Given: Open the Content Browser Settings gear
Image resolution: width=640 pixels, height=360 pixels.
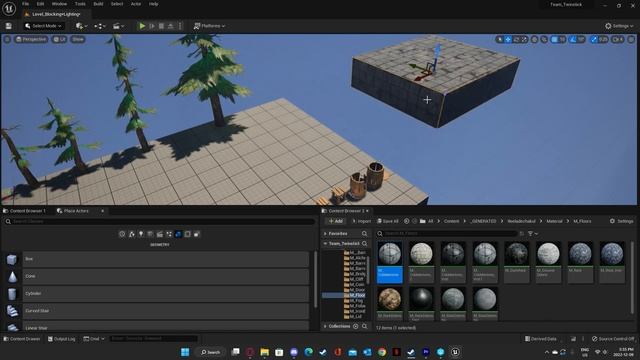Looking at the screenshot, I should point(622,221).
